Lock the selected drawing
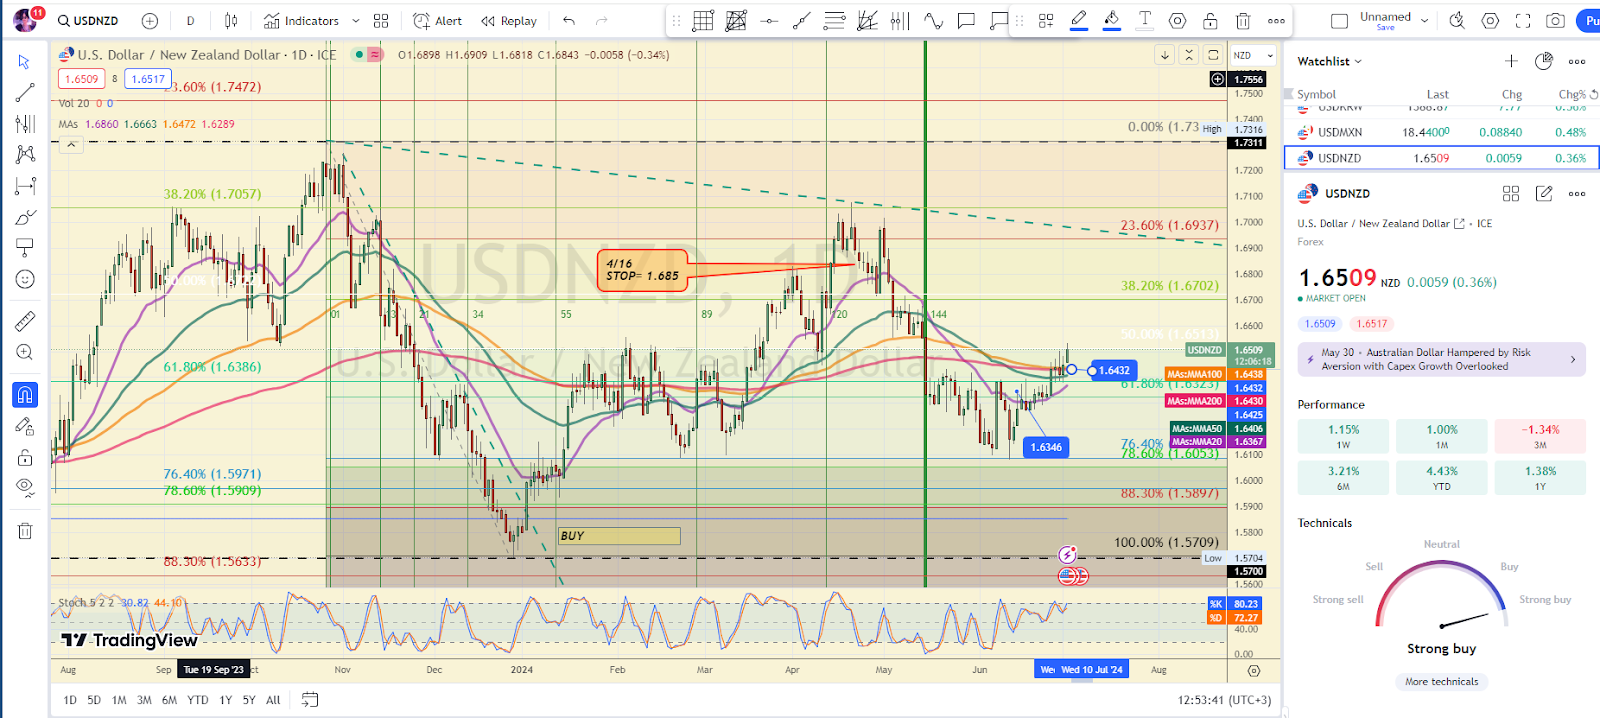This screenshot has height=718, width=1600. pyautogui.click(x=1210, y=21)
